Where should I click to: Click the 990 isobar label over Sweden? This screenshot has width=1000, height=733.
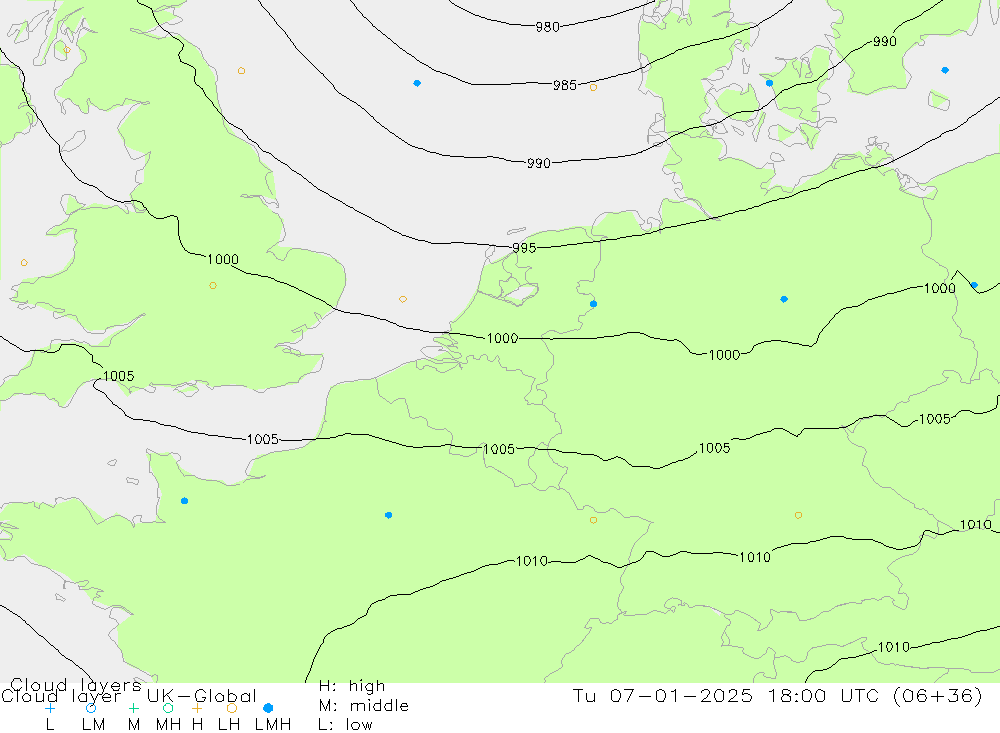pos(885,41)
